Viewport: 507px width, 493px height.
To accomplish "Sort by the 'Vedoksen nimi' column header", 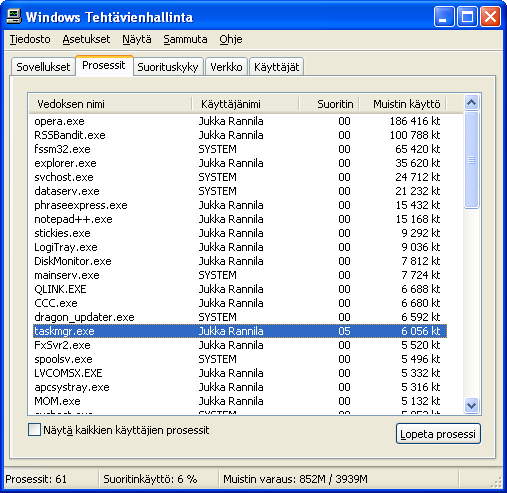I will [x=110, y=104].
